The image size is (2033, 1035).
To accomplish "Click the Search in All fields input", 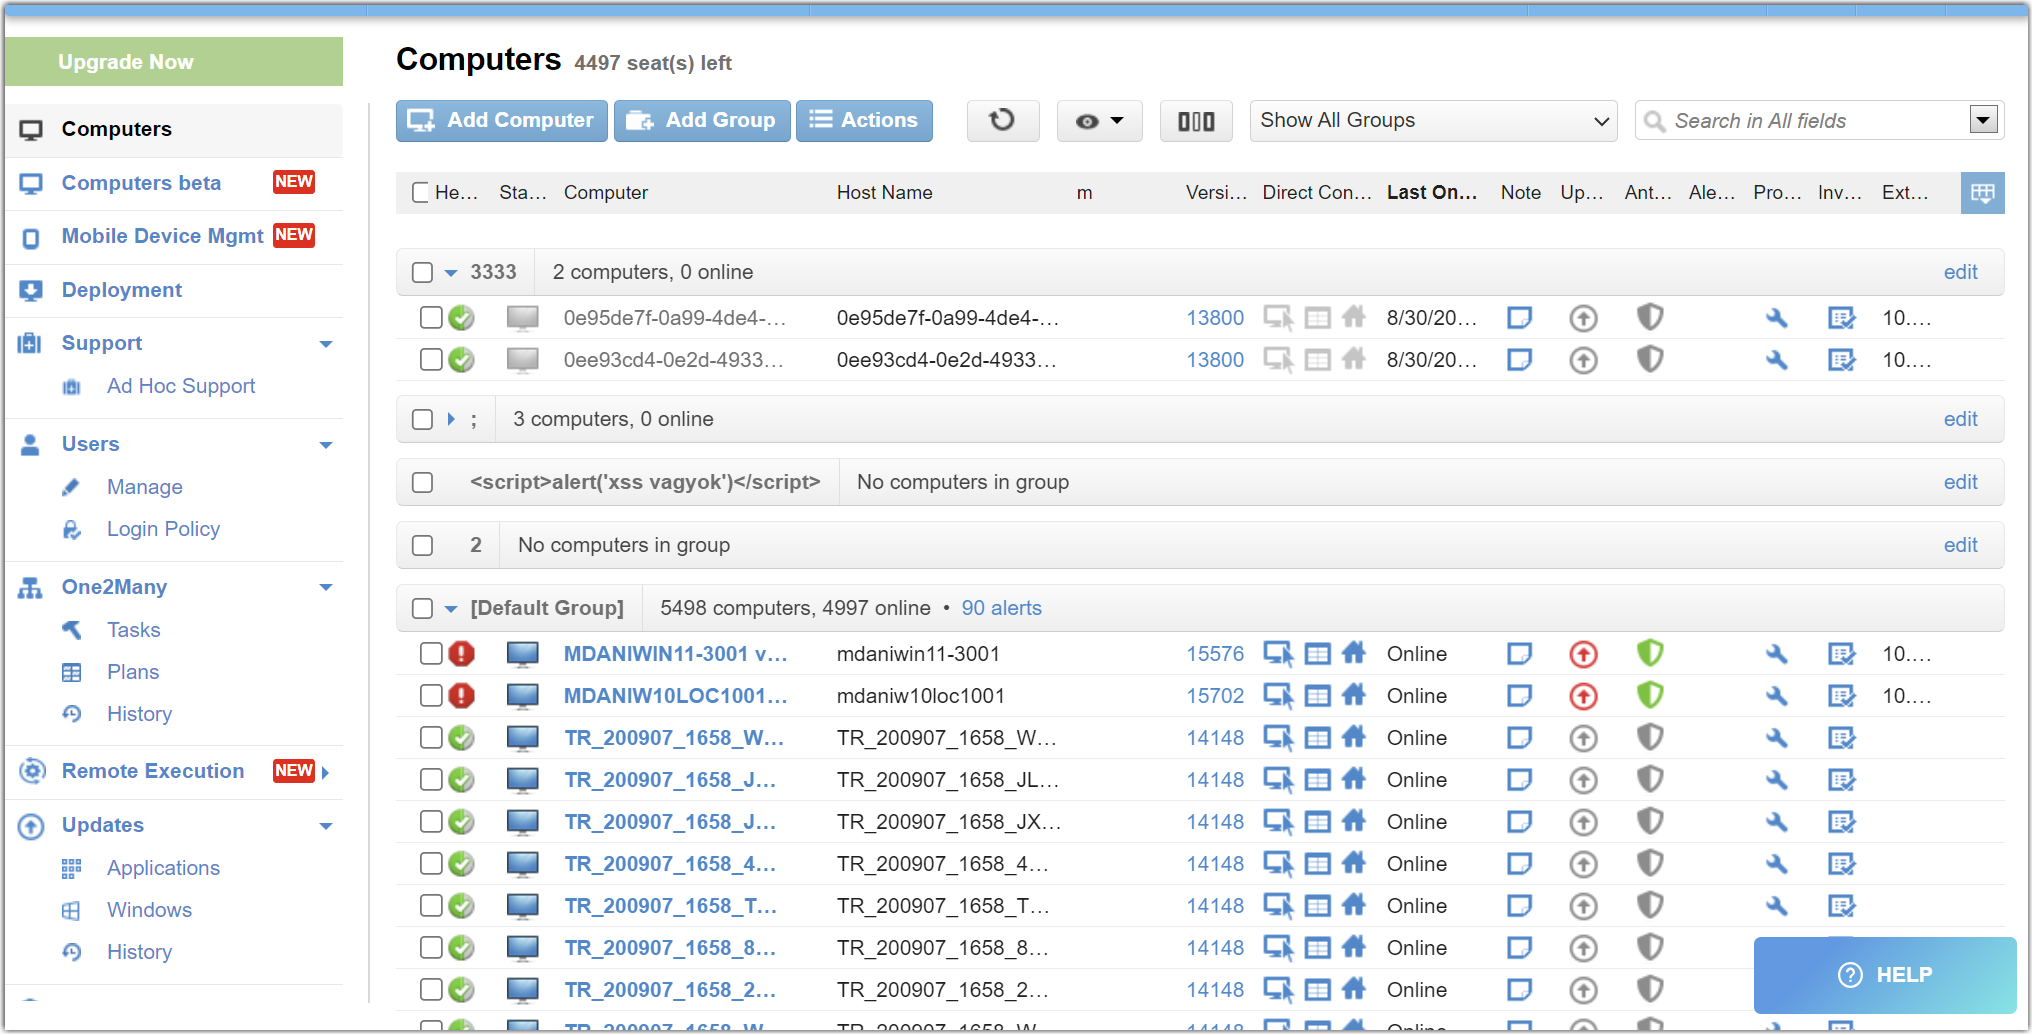I will point(1817,121).
